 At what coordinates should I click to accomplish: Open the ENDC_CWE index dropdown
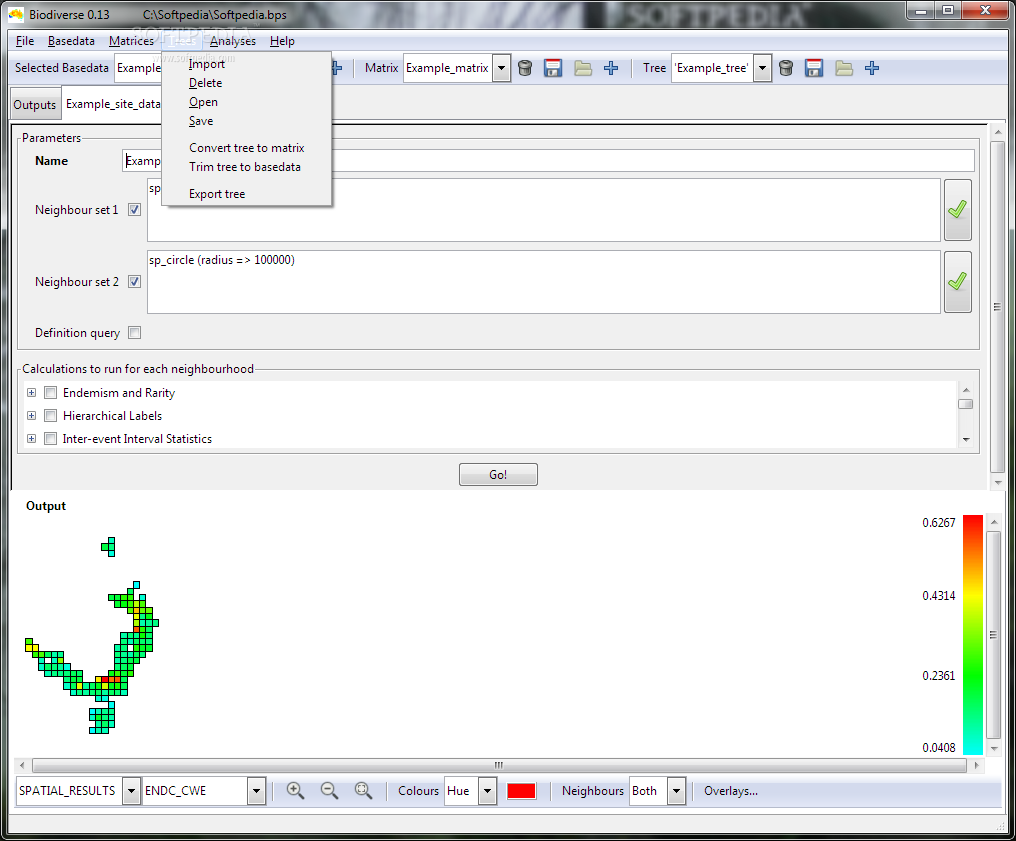[x=257, y=791]
